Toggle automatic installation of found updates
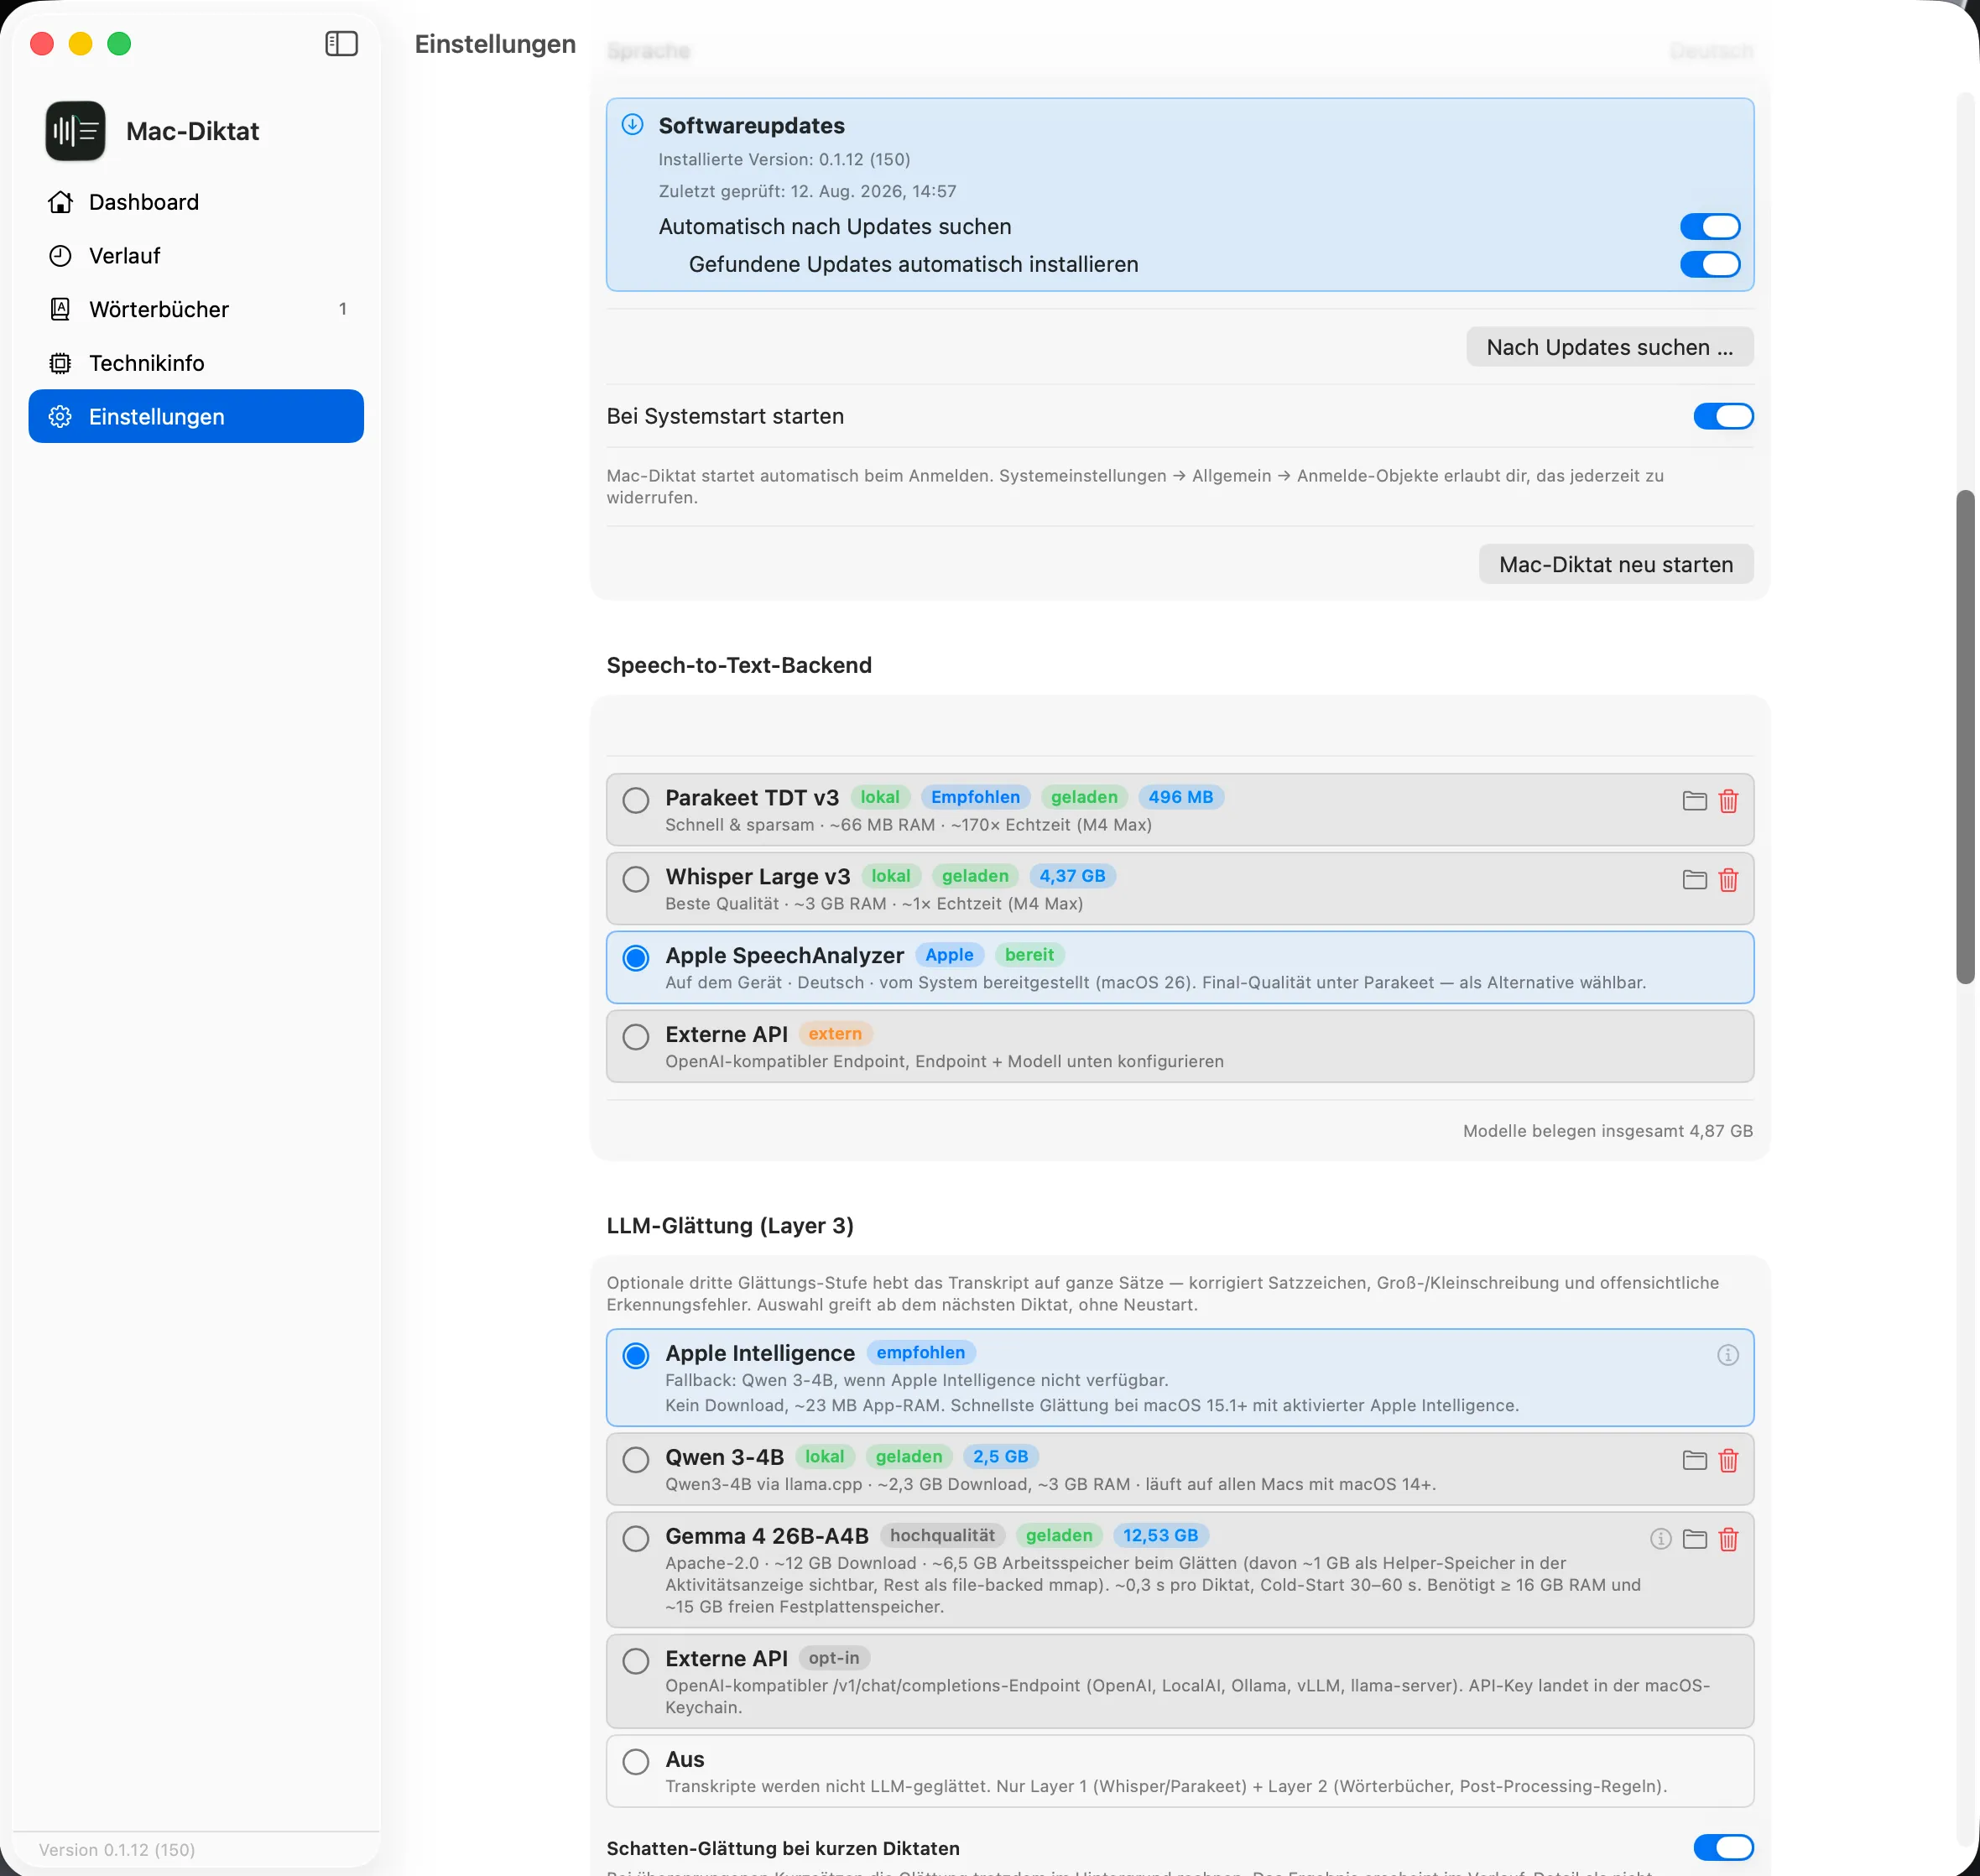 (x=1709, y=265)
